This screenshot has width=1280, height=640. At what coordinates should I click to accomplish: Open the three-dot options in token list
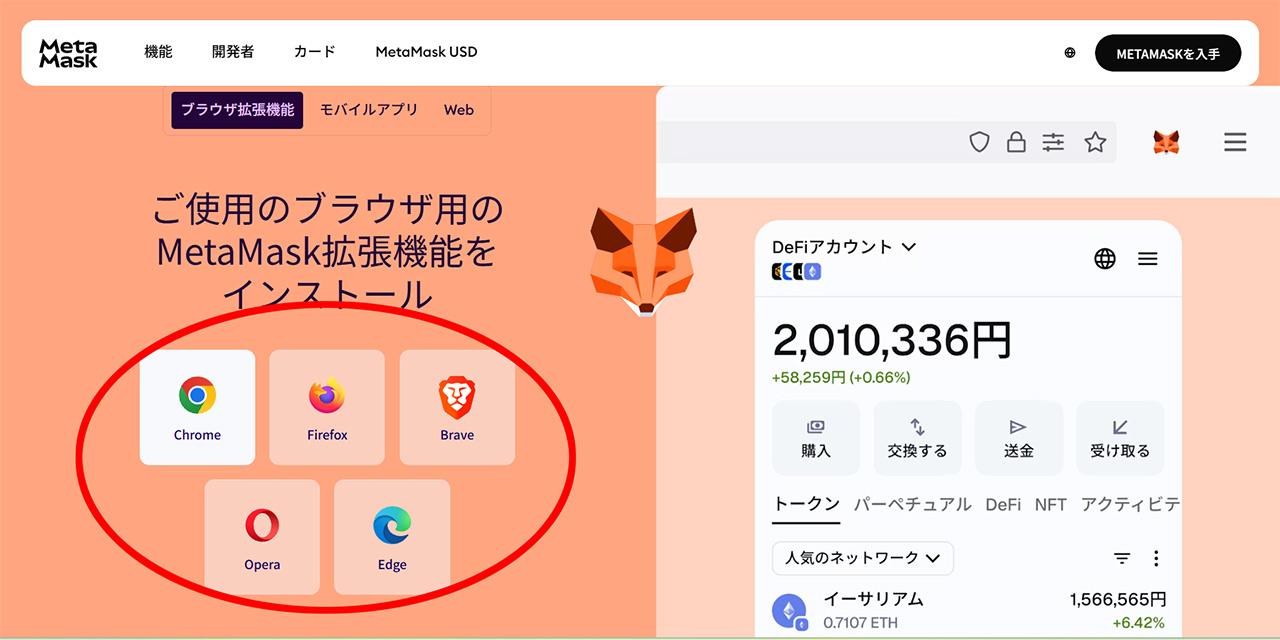(1156, 558)
